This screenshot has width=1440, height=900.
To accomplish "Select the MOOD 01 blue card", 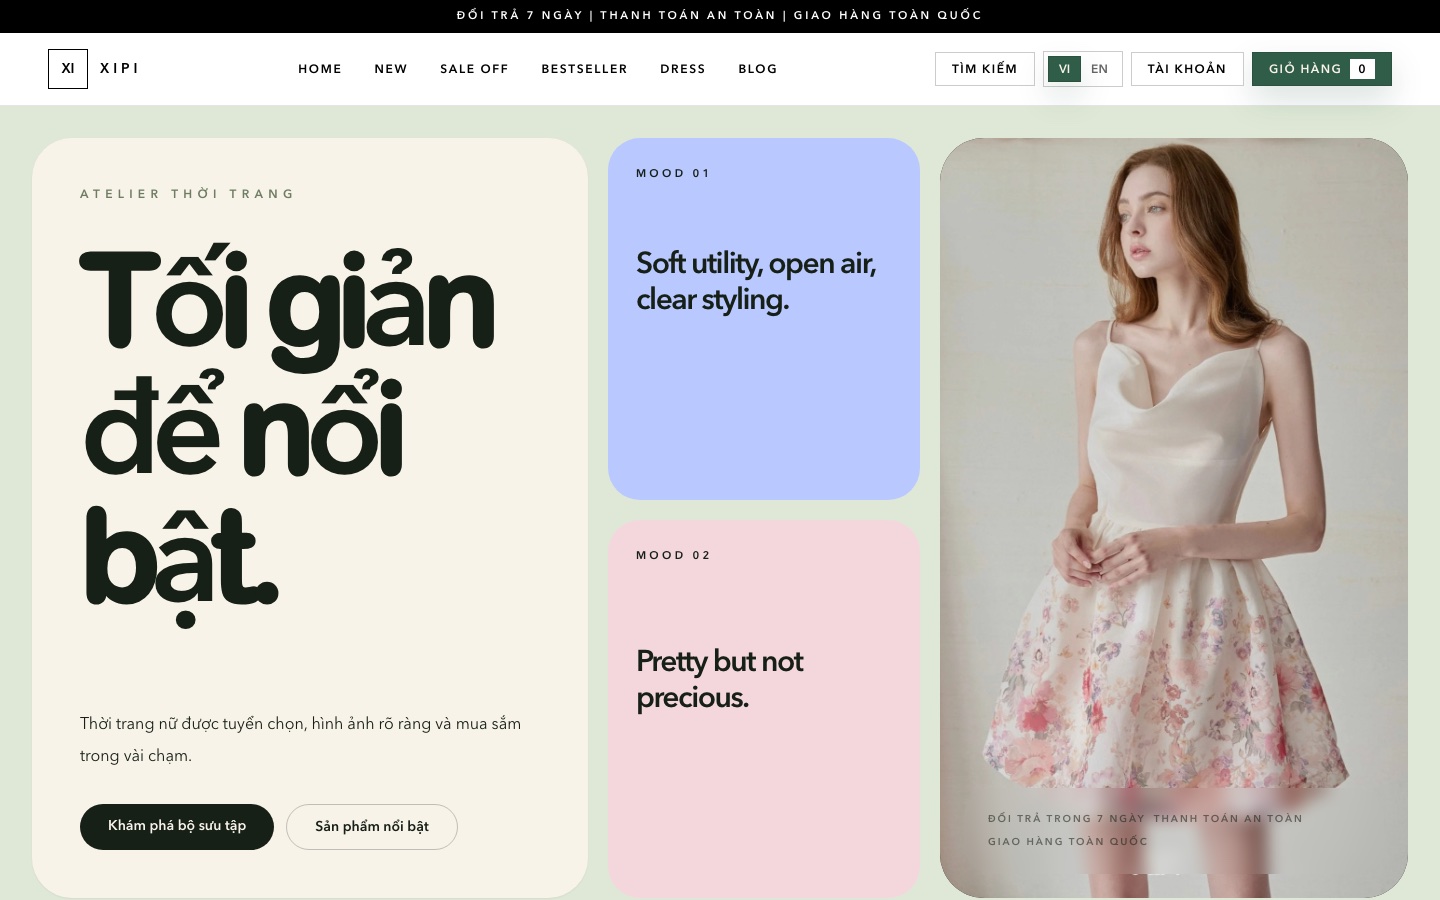I will pyautogui.click(x=764, y=319).
